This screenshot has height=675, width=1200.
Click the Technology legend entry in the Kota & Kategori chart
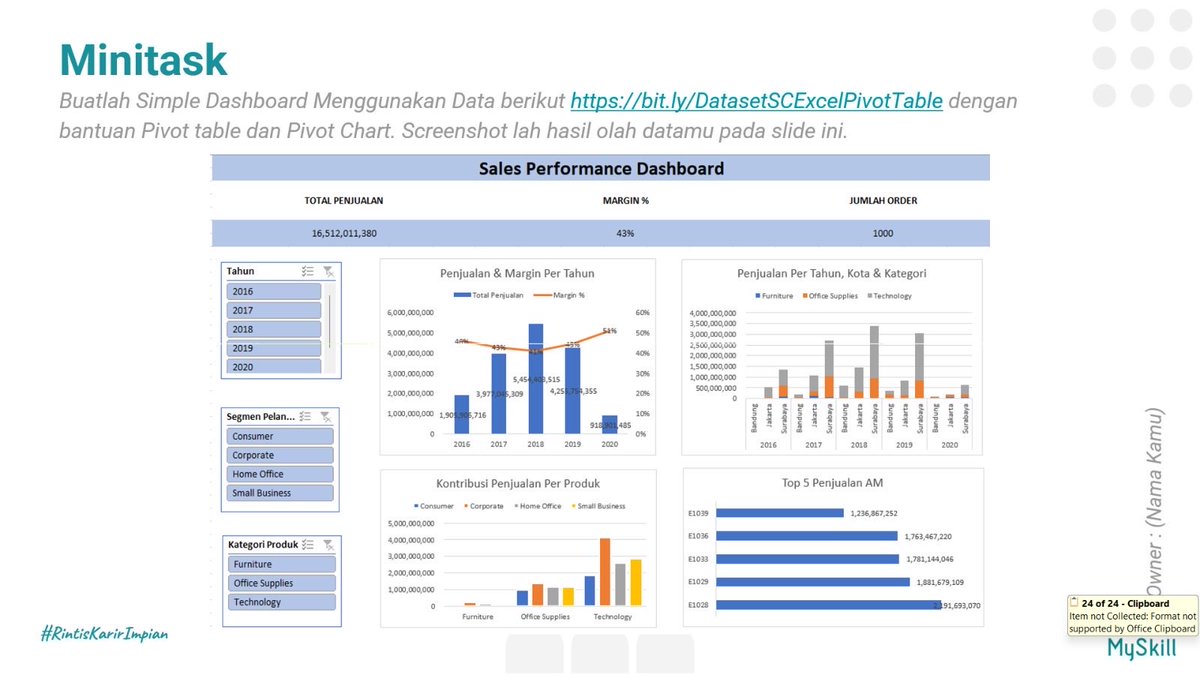(x=891, y=296)
